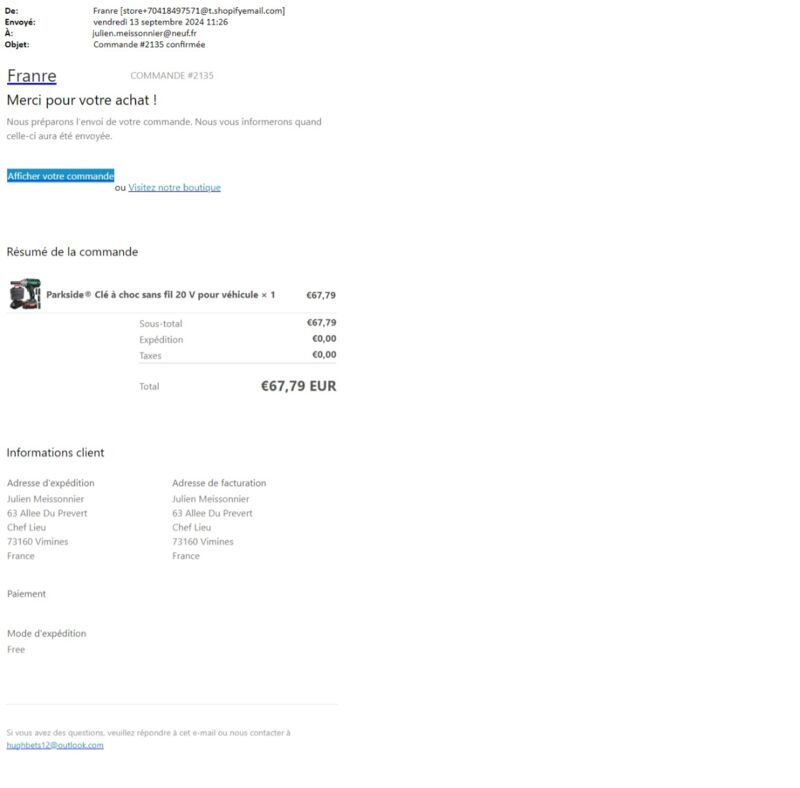Viewport: 800px width, 788px height.
Task: Click the sent date vendredi 13 septembre 2024
Action: [148, 22]
